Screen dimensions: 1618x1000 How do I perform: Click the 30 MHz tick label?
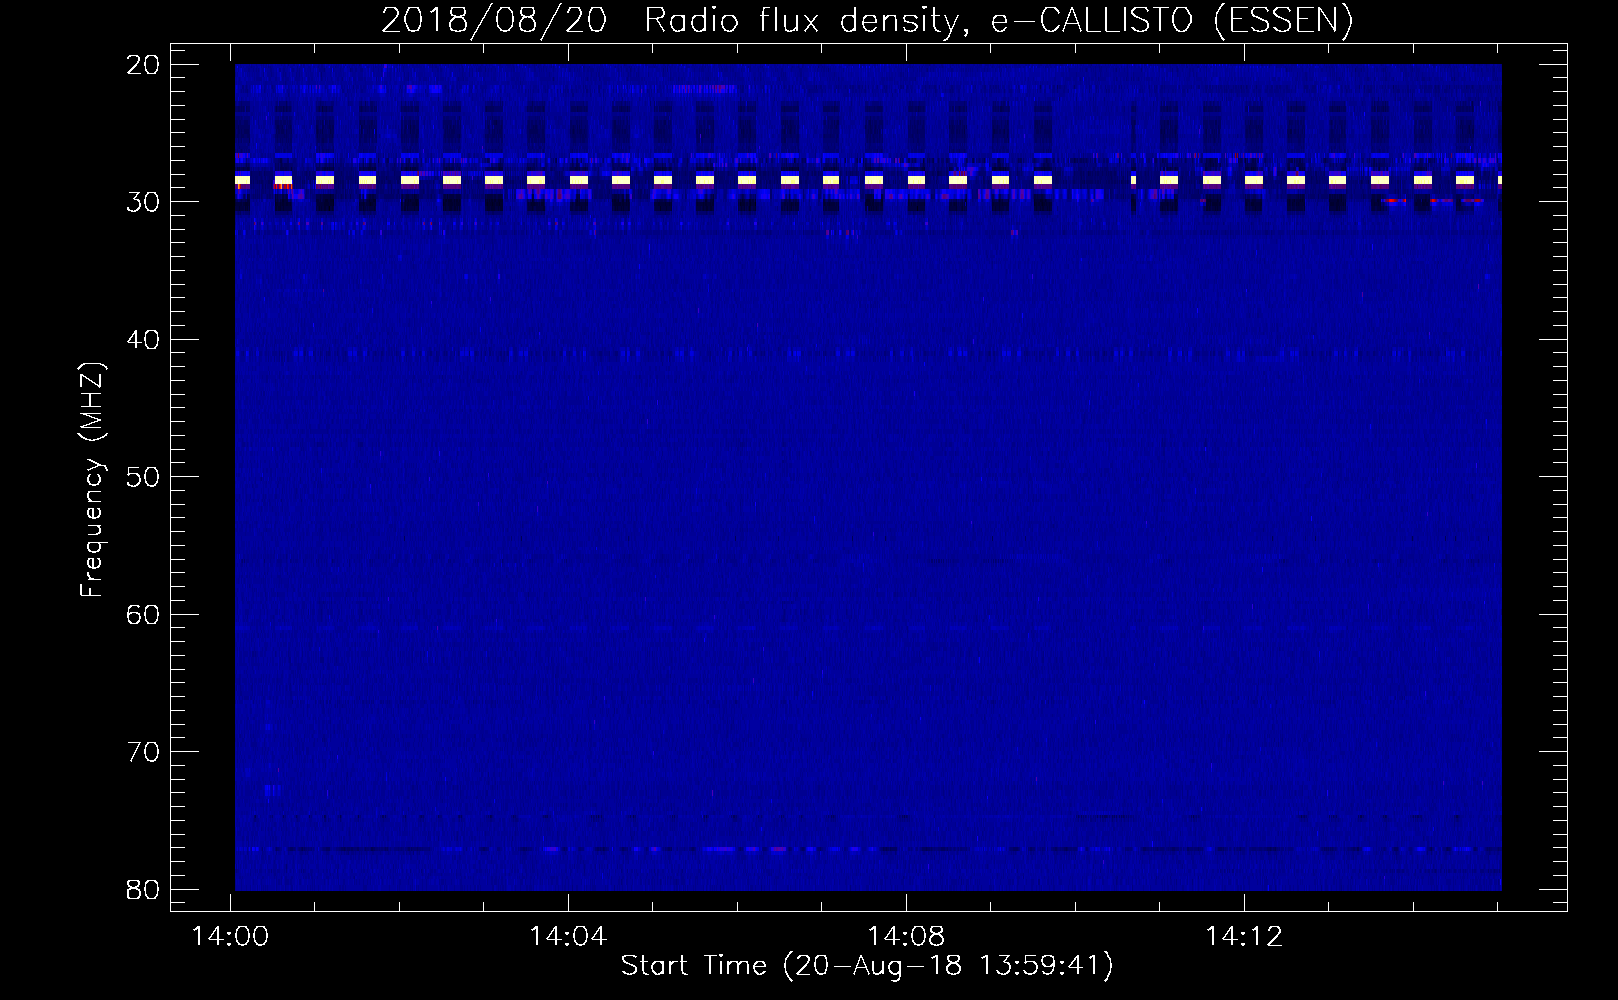(143, 202)
